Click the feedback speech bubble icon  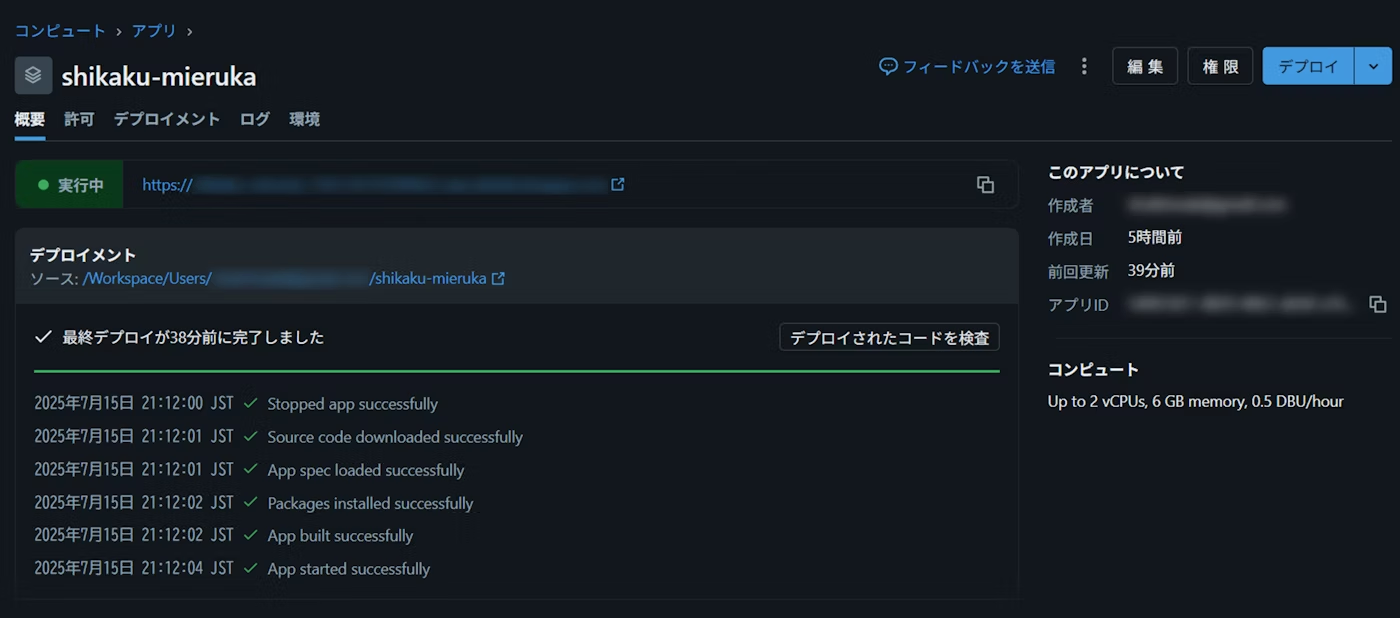tap(888, 66)
